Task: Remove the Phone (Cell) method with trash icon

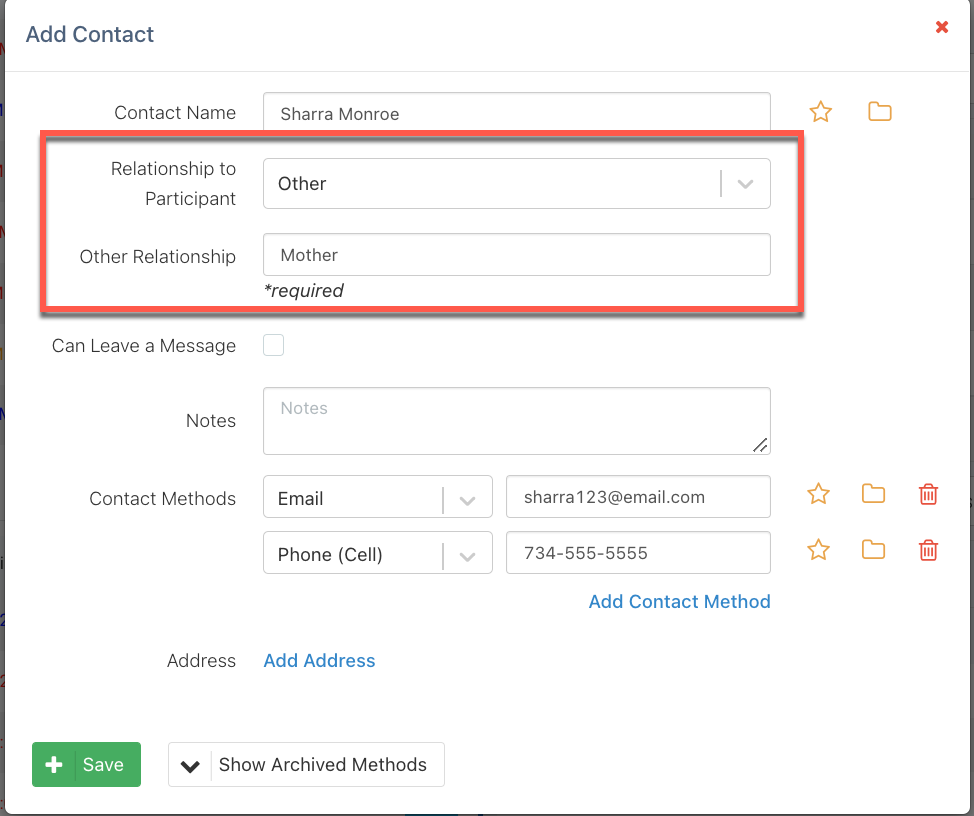Action: click(928, 550)
